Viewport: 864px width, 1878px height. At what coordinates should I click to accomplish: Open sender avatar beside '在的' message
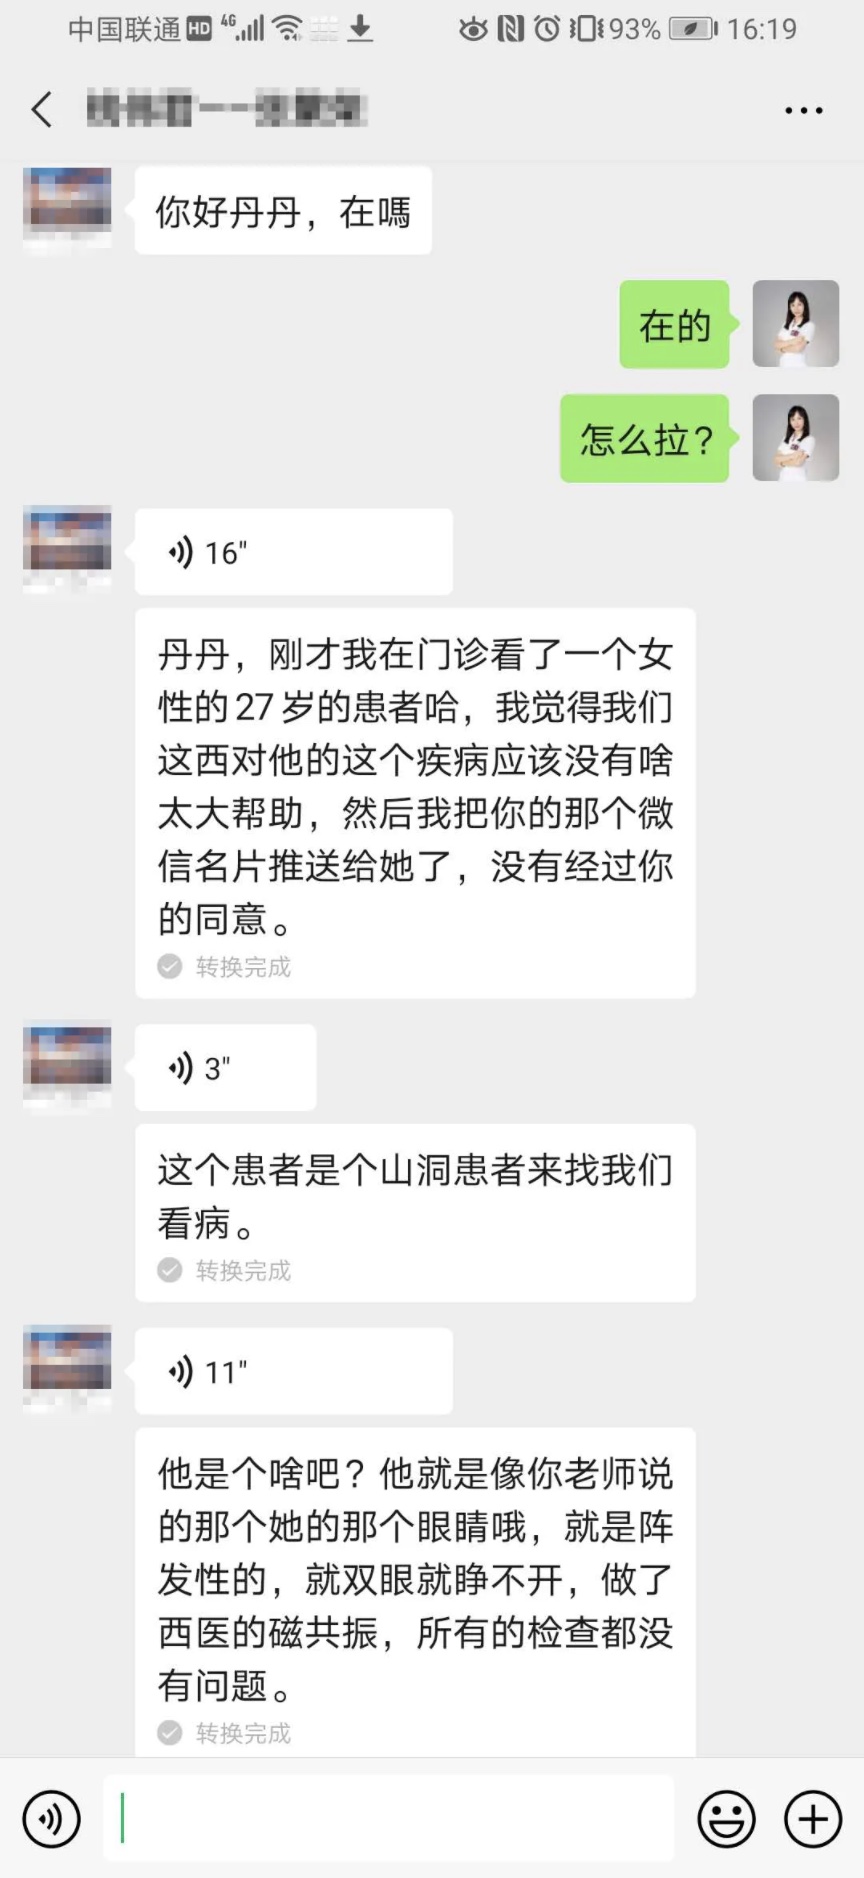tap(796, 324)
